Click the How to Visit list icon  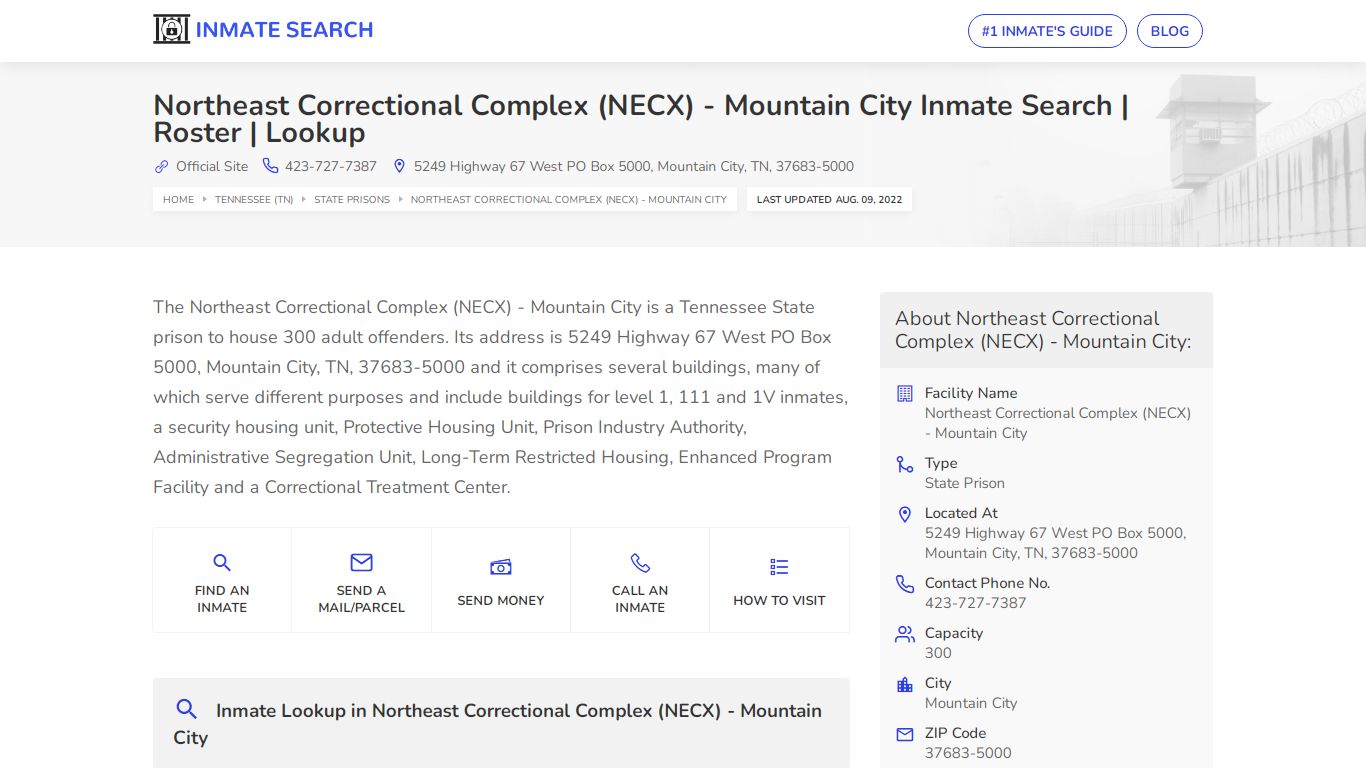[779, 567]
